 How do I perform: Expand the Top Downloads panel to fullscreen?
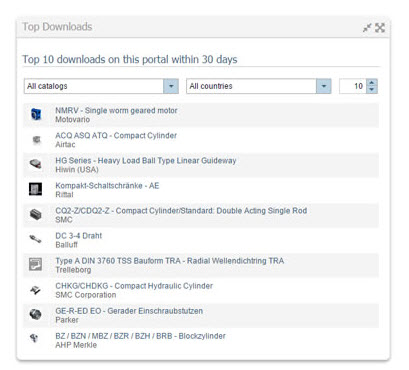(380, 28)
